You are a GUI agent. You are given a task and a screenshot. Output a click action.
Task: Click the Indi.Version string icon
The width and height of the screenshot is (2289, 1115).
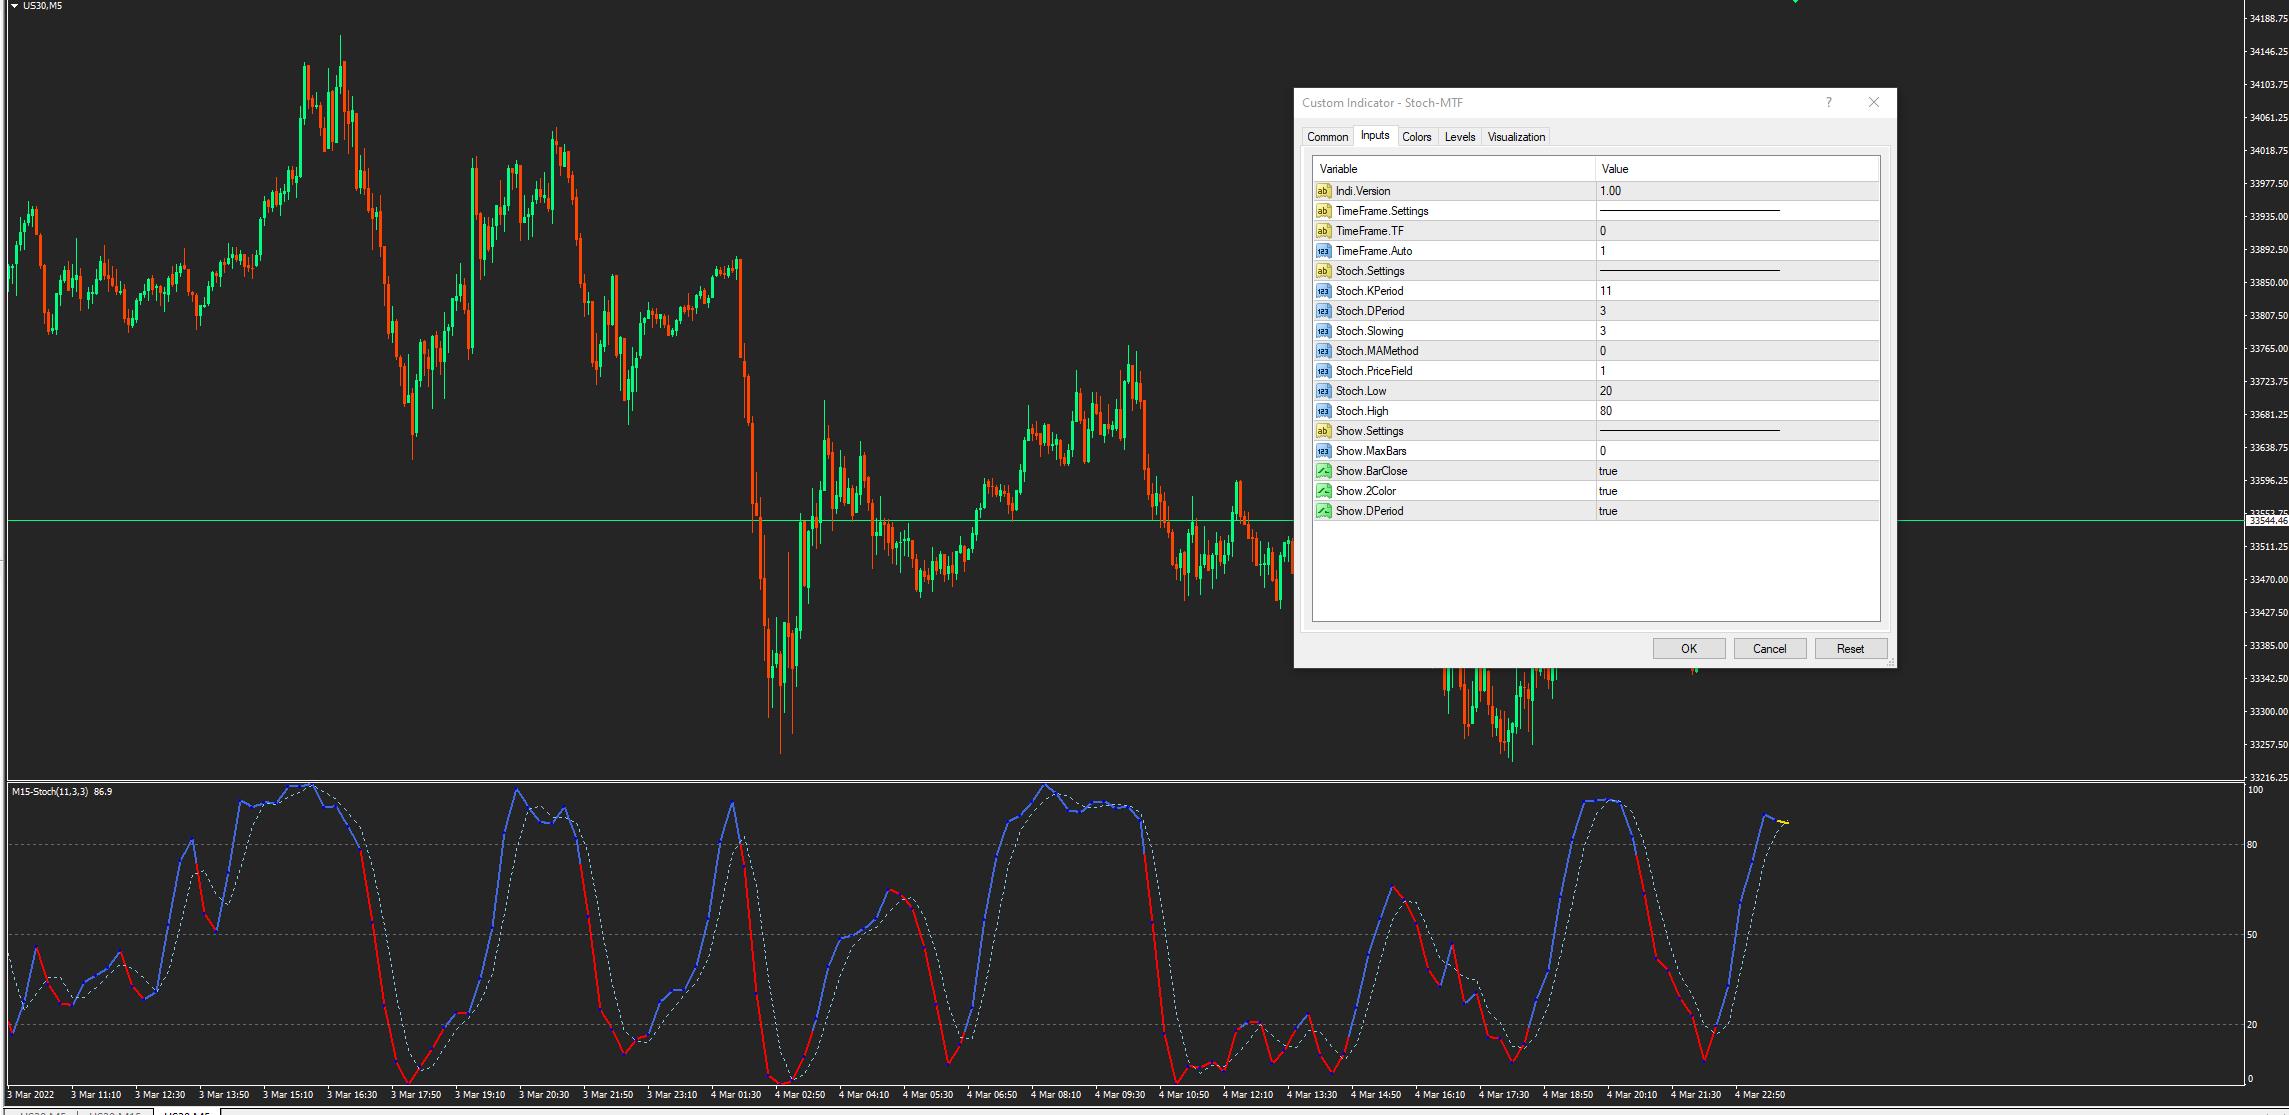(x=1324, y=191)
